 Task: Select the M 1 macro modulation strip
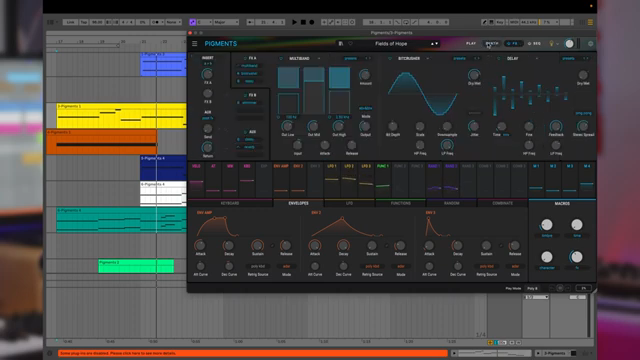tap(536, 179)
